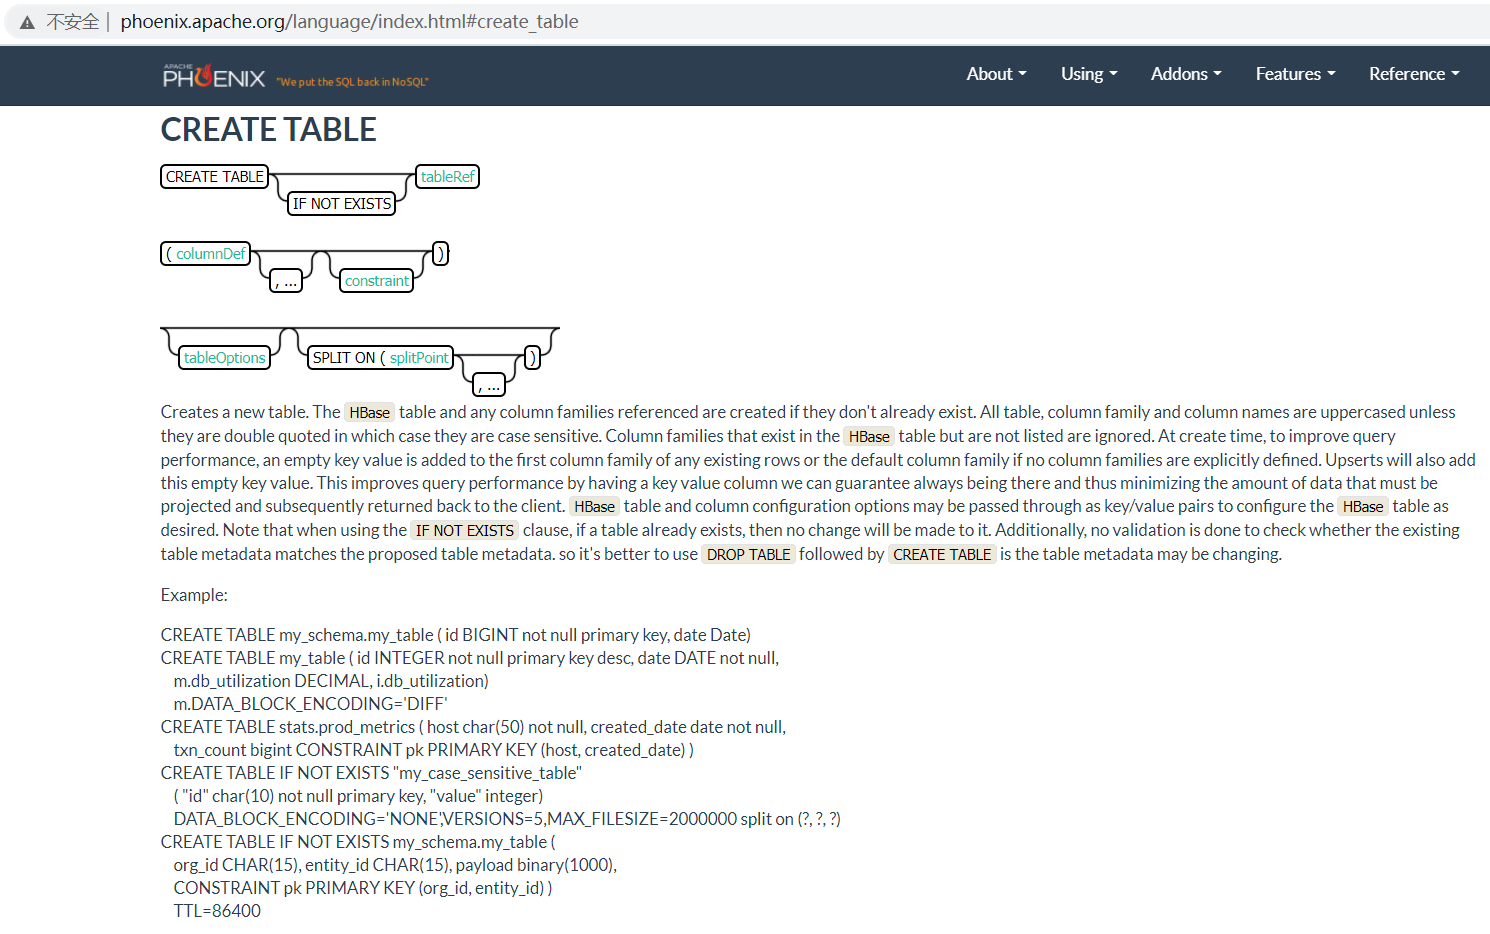
Task: Click the example 'CREATE TABLE my_schema.my_table ( id BIGINT' line
Action: click(456, 635)
